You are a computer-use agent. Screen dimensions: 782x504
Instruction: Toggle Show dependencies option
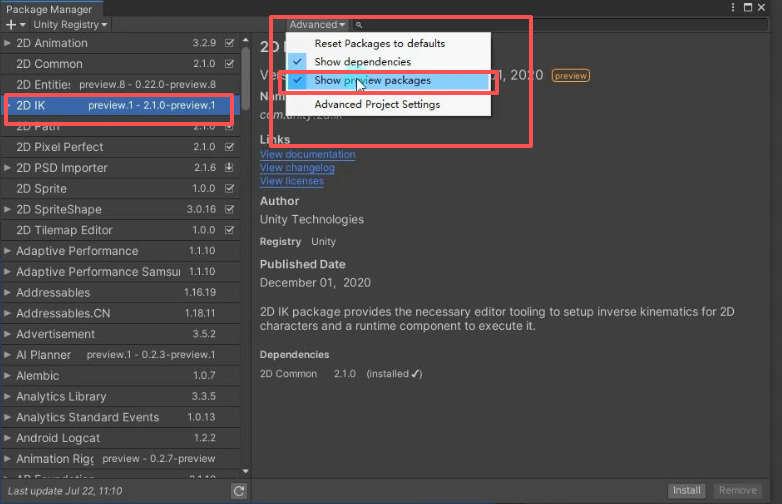point(363,62)
